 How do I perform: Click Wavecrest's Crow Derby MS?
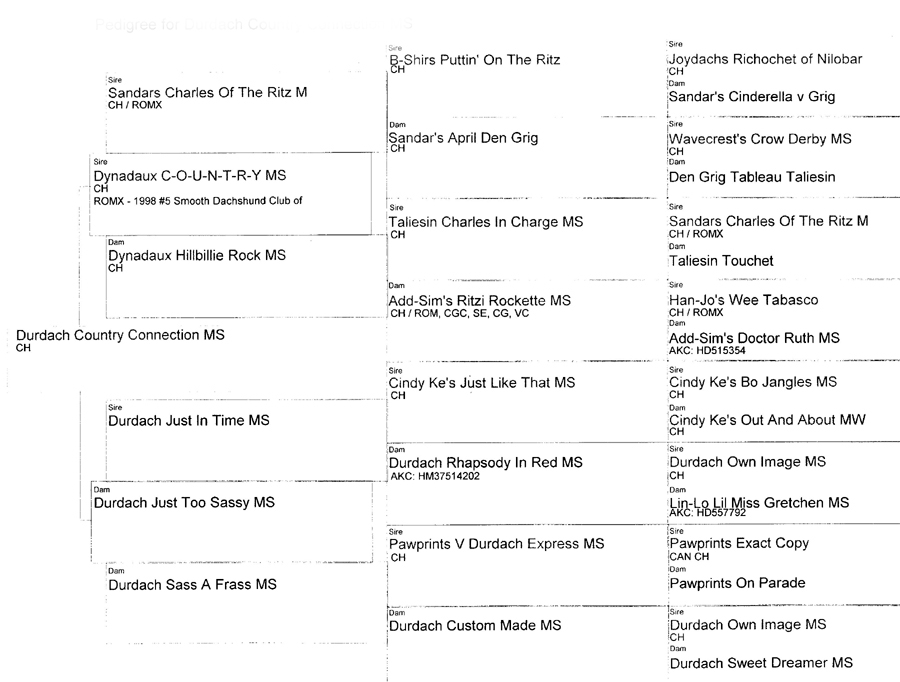coord(760,139)
